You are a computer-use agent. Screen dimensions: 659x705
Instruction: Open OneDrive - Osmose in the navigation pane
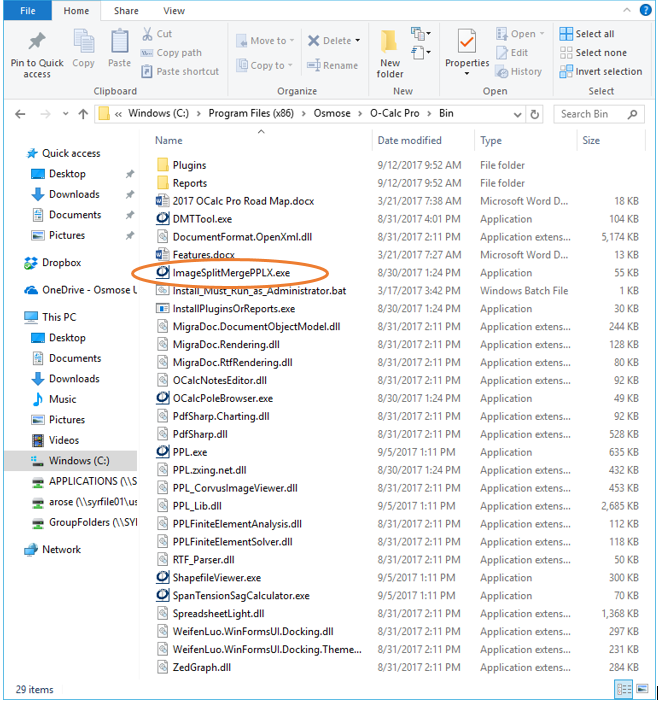pyautogui.click(x=80, y=290)
